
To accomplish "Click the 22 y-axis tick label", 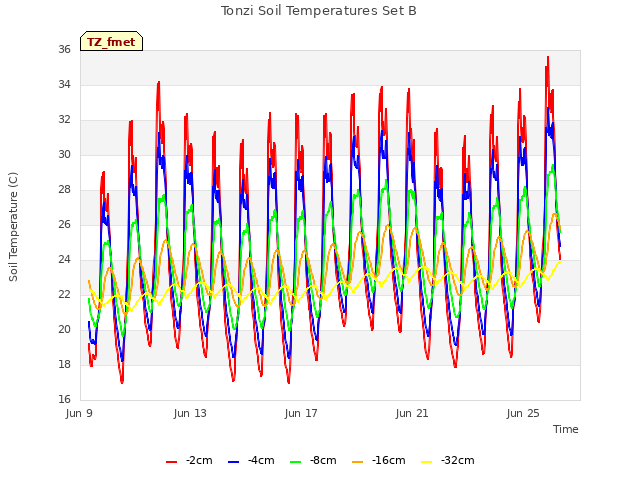I will click(64, 294).
